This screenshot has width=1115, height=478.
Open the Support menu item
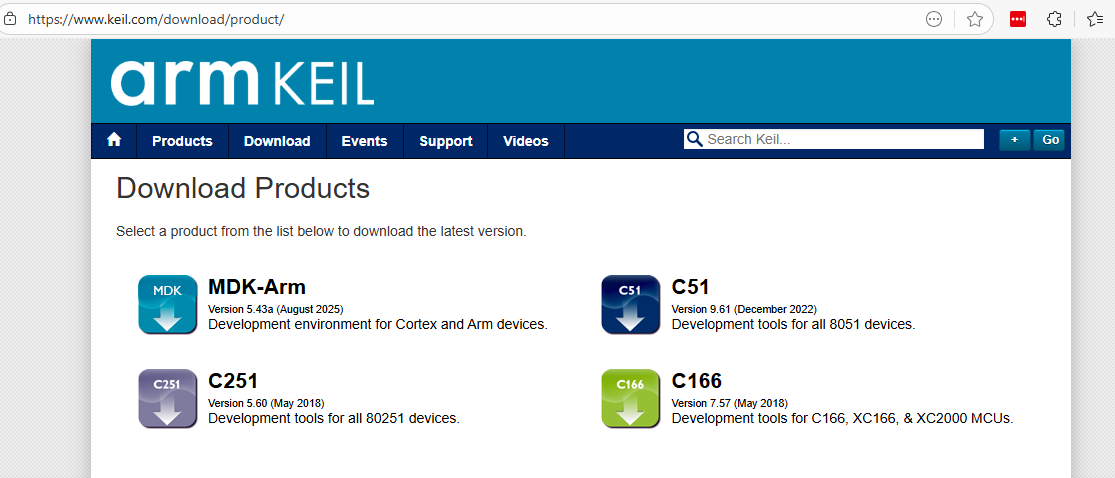tap(445, 141)
